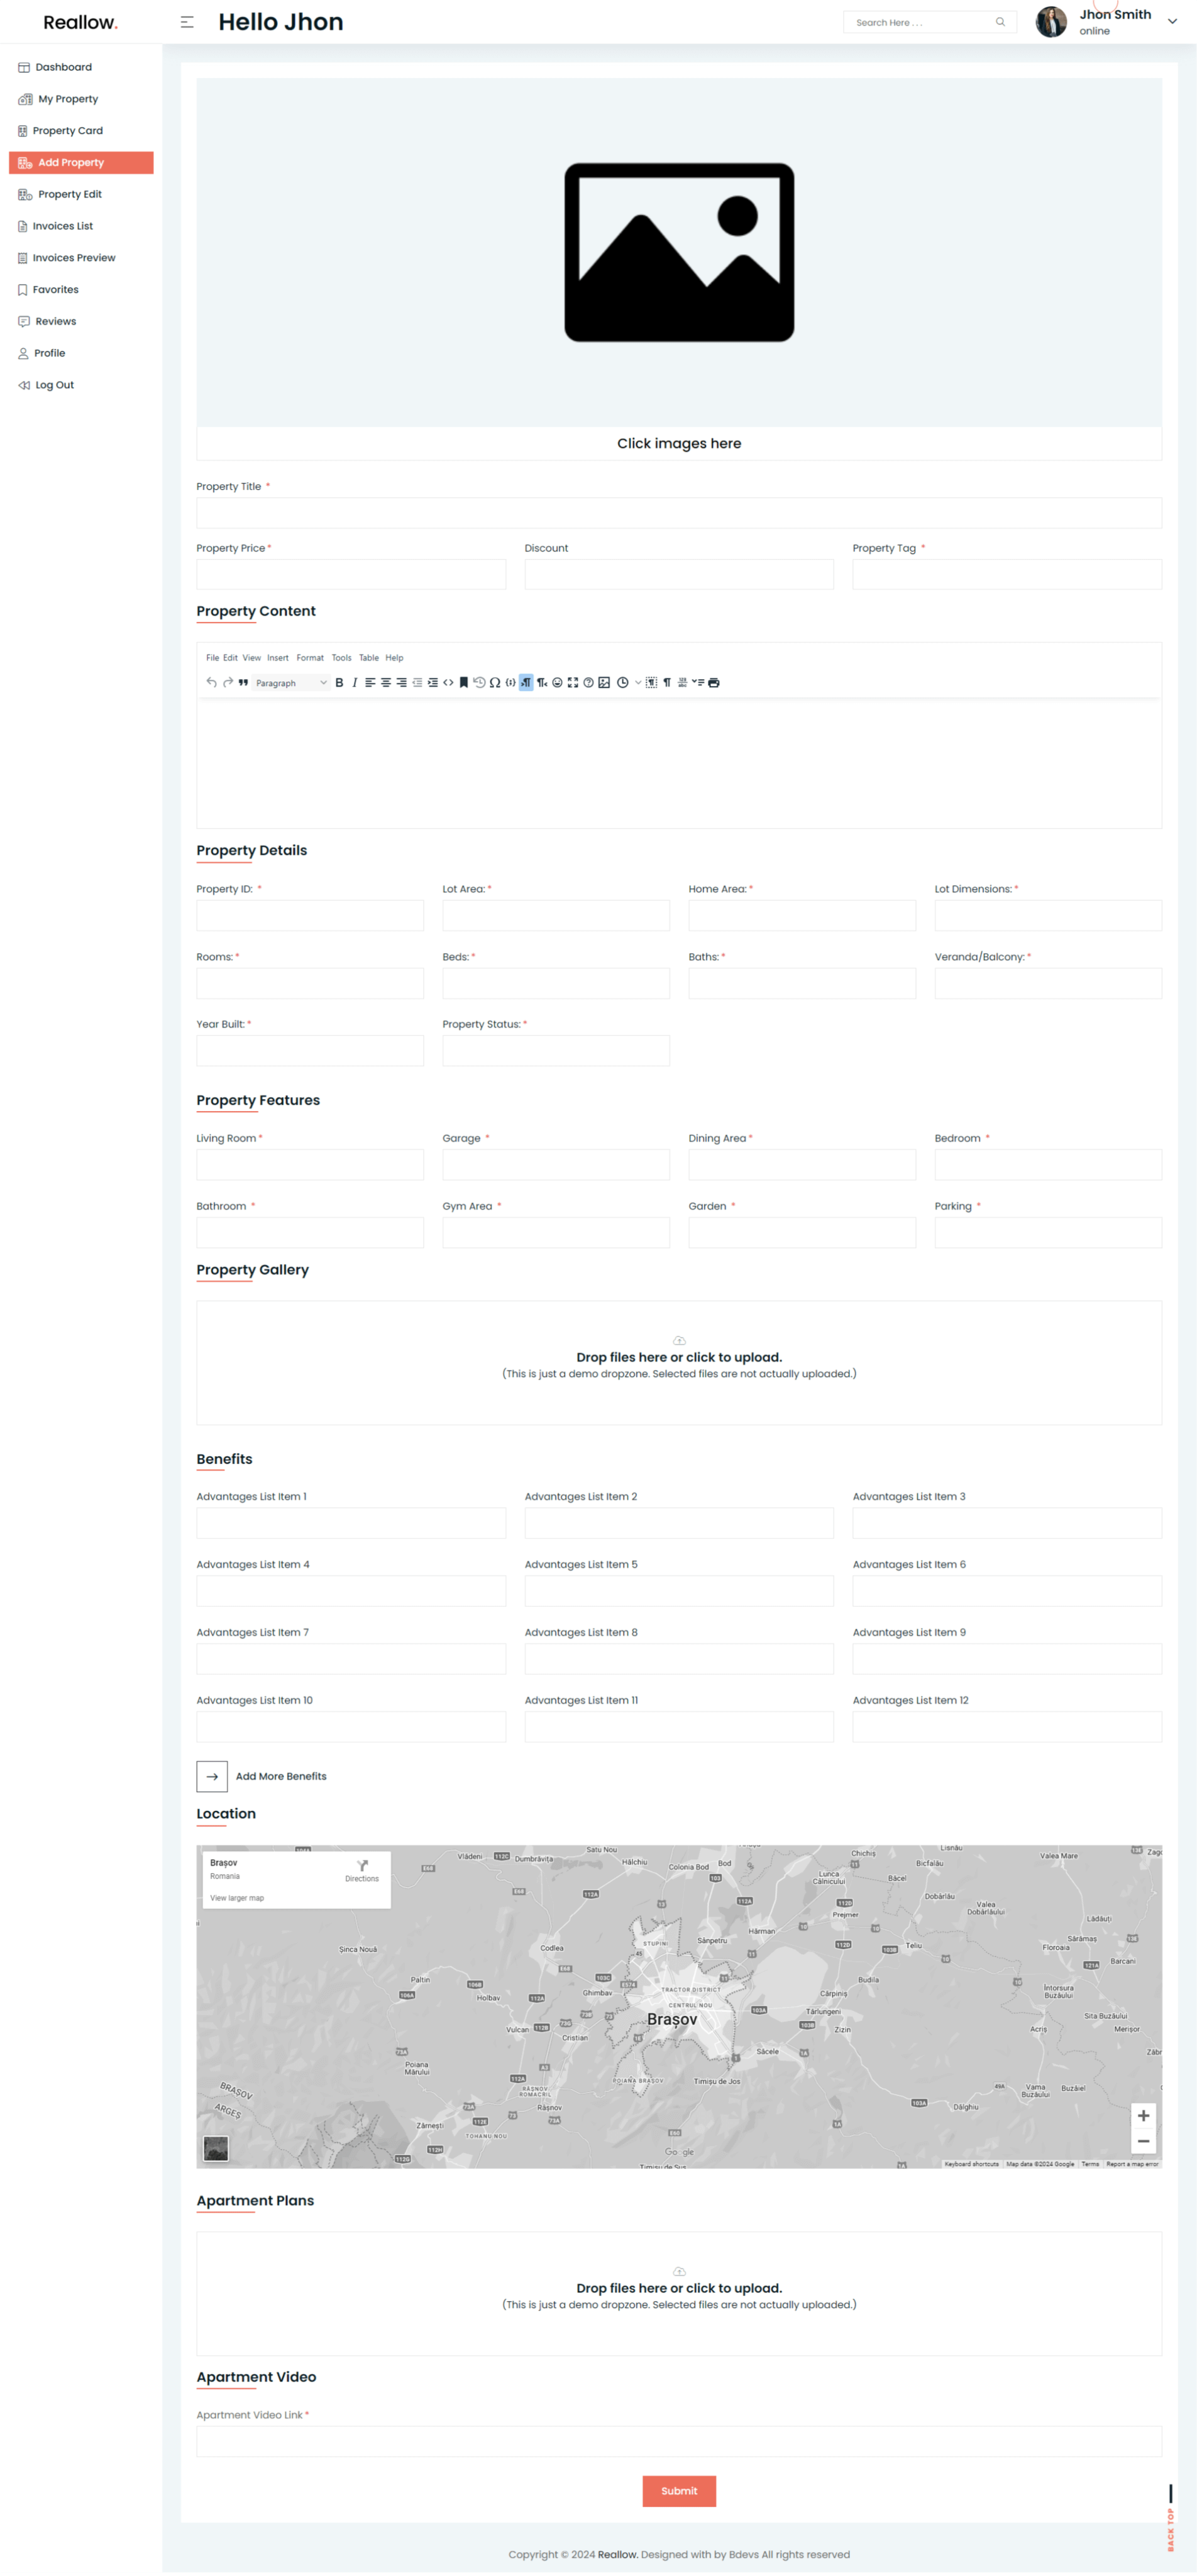Submit the property form
This screenshot has height=2576, width=1197.
[679, 2491]
